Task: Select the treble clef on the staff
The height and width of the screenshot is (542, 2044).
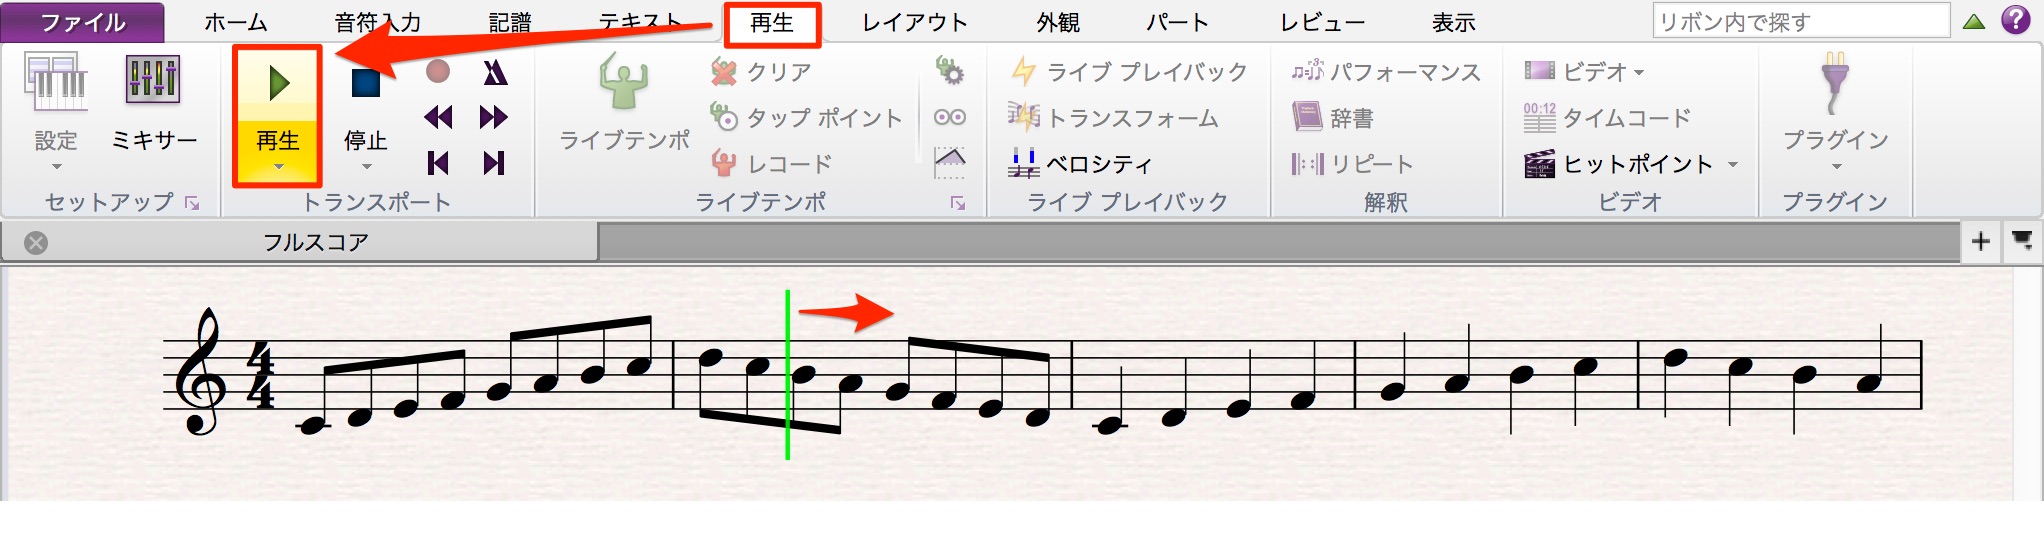Action: 199,372
